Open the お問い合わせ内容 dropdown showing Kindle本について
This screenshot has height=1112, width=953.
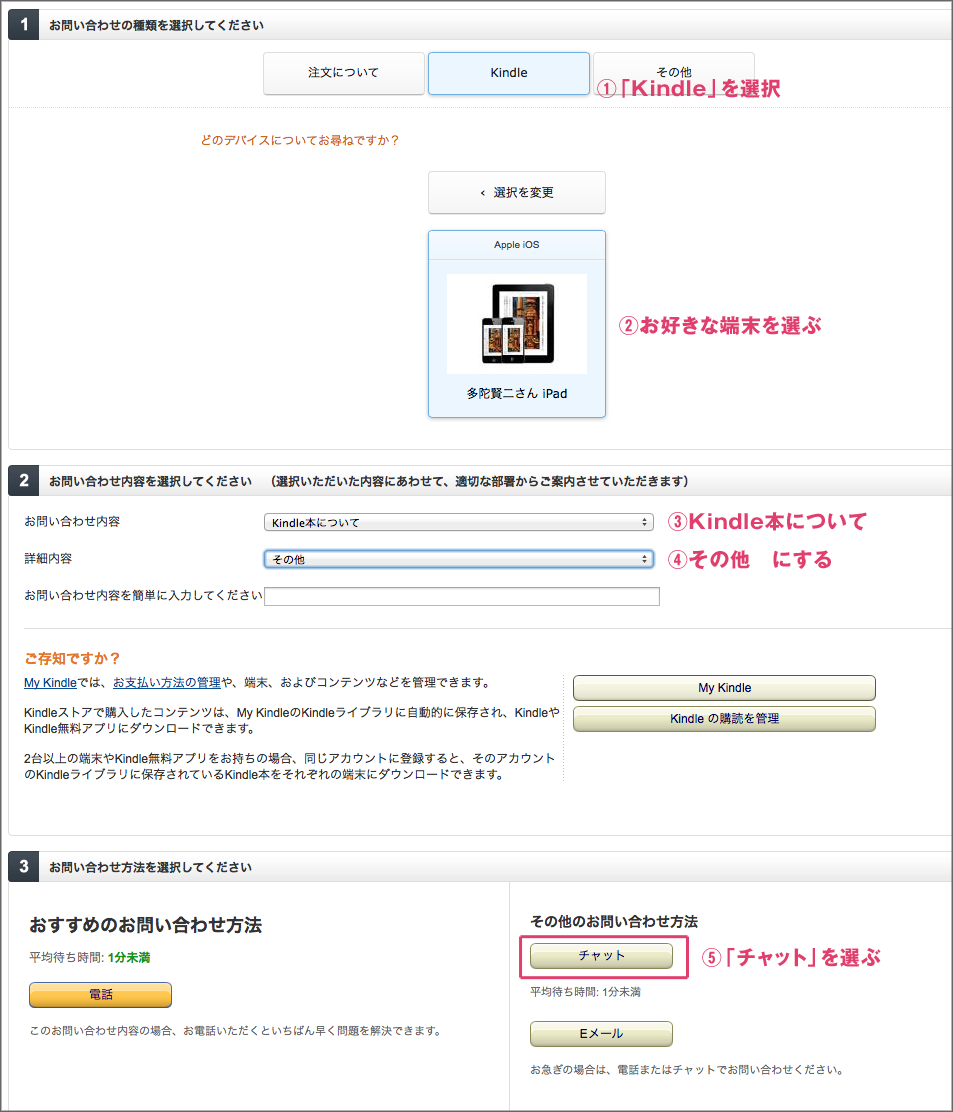click(x=458, y=523)
